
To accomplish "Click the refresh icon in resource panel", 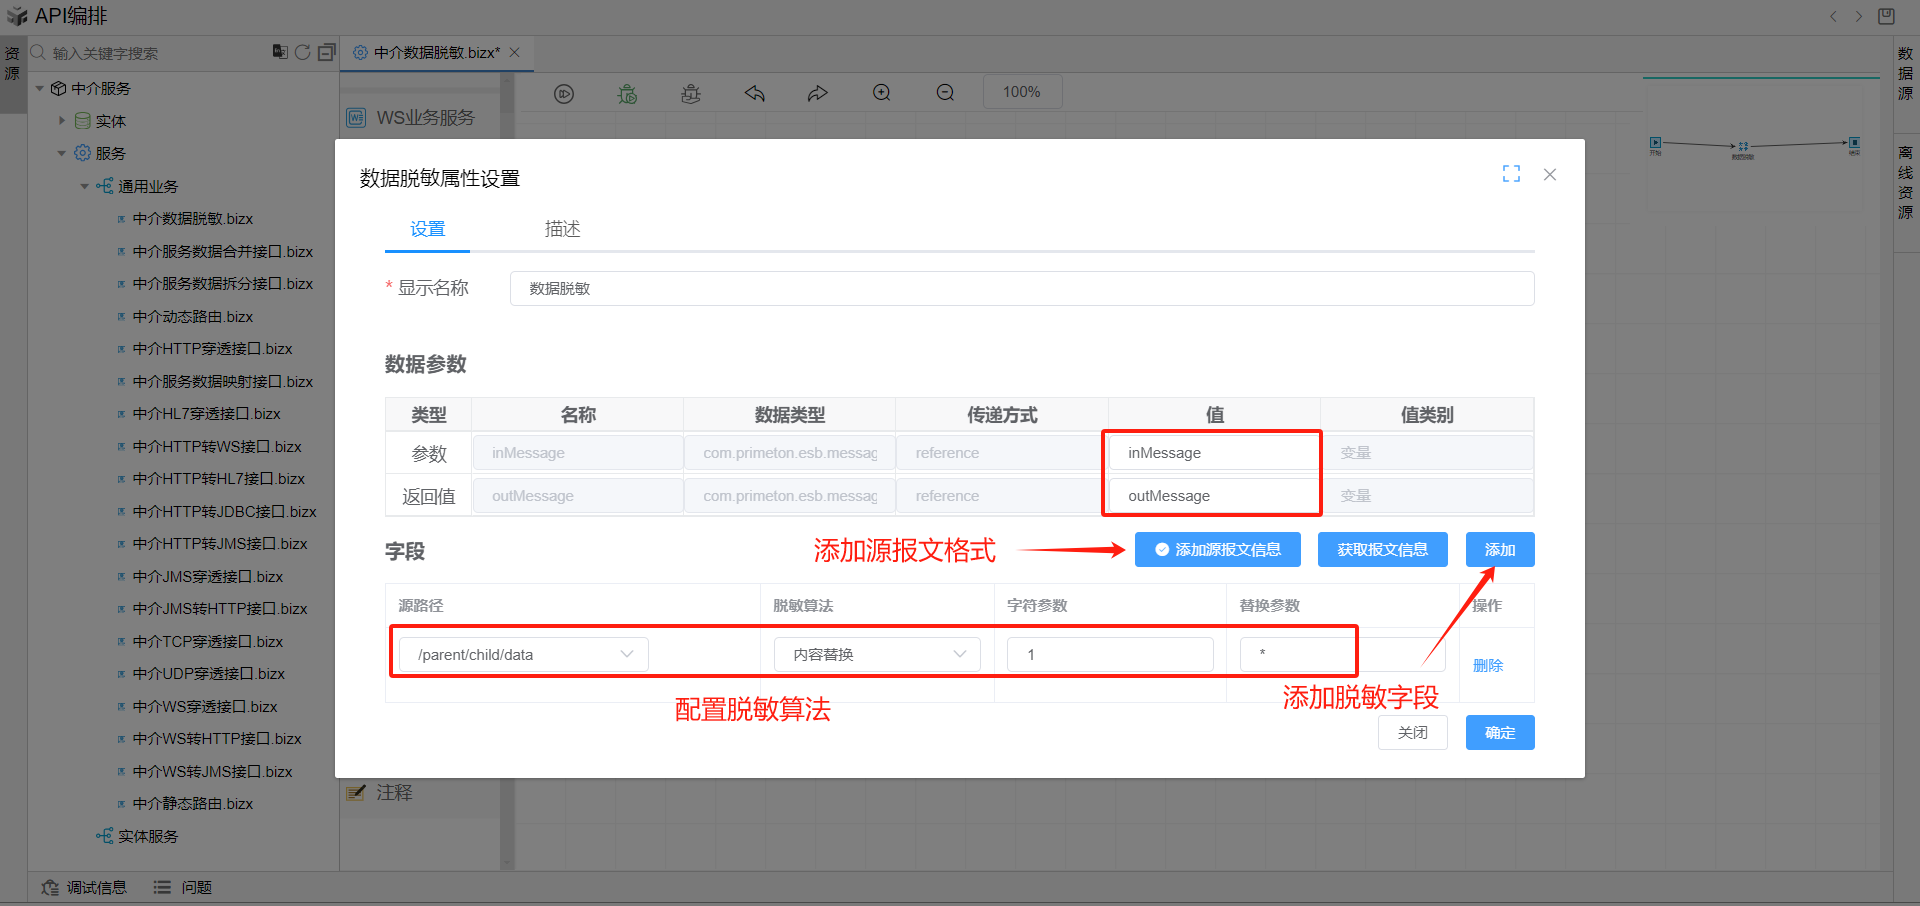I will pos(303,52).
